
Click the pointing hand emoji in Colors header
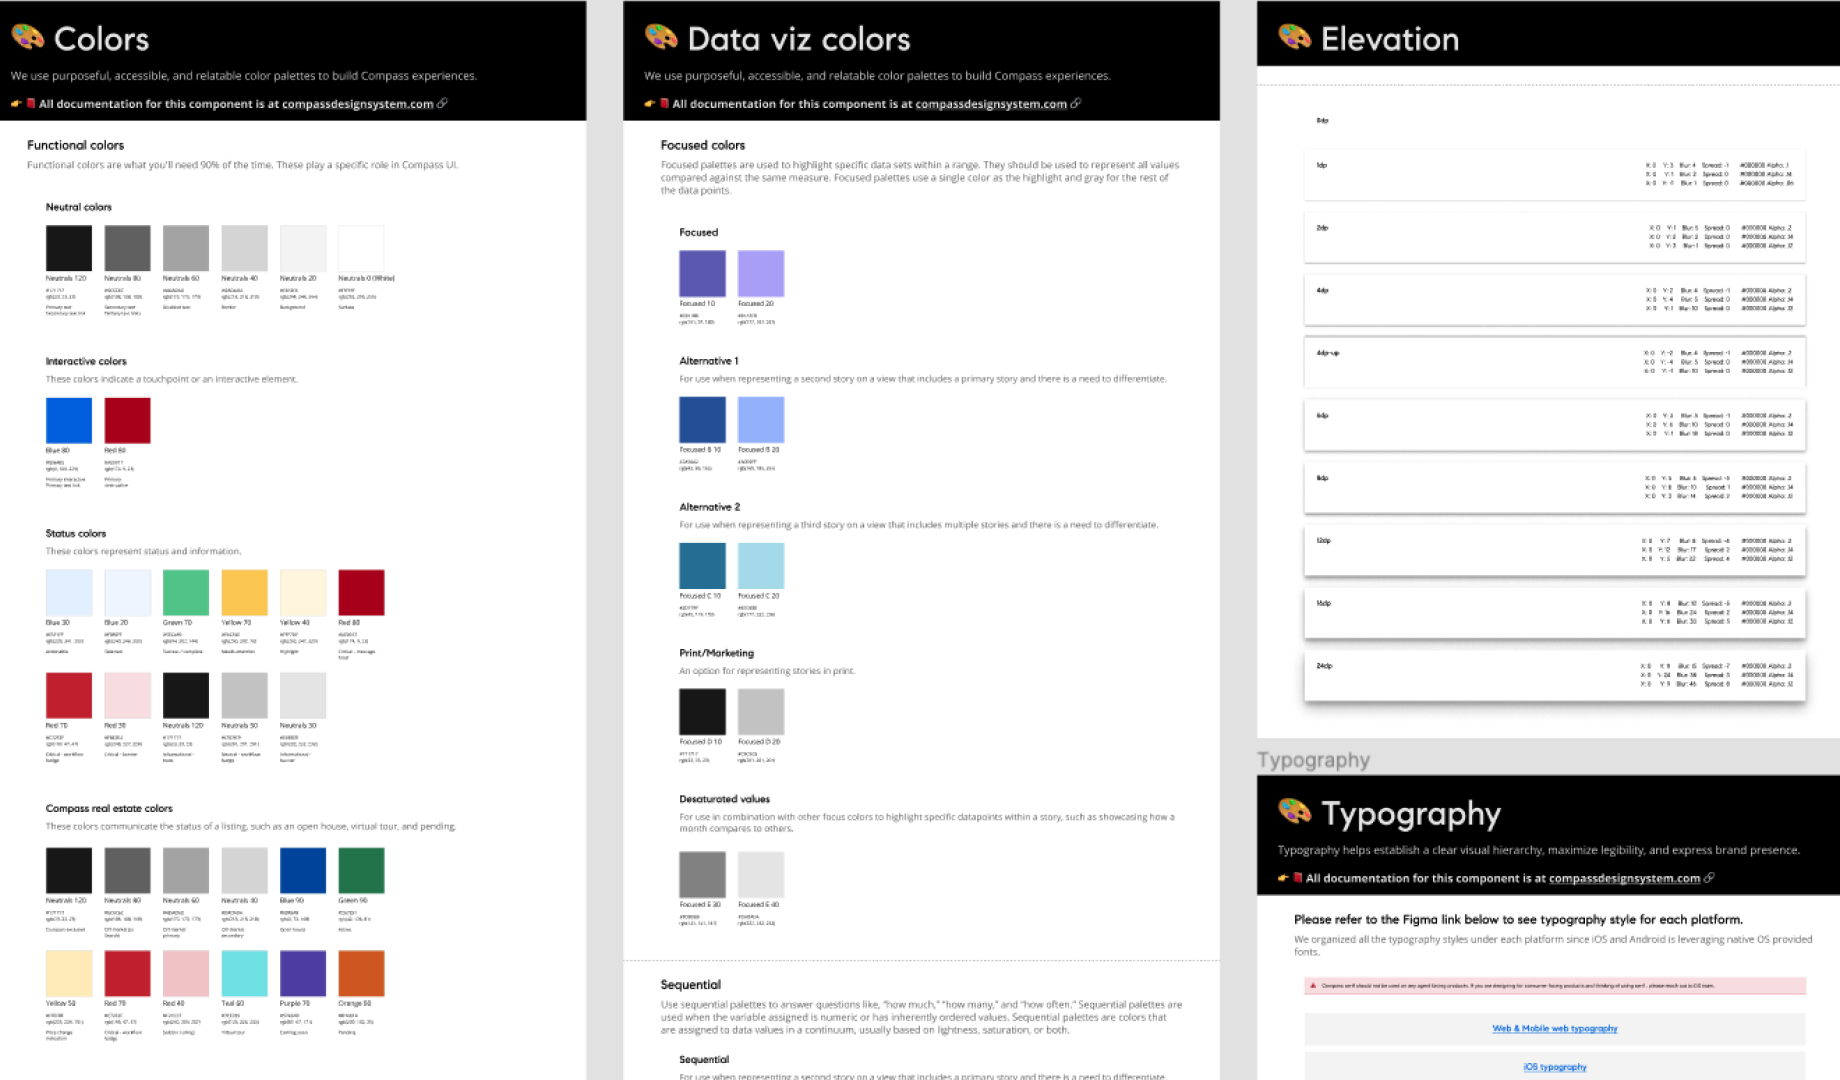(x=16, y=104)
